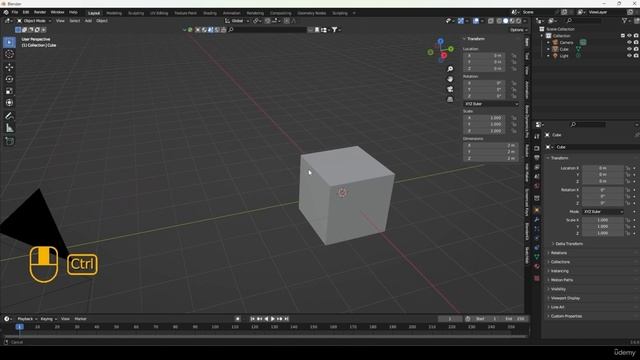Viewport: 640px width, 360px height.
Task: Select the Select Box tool
Action: [x=9, y=42]
